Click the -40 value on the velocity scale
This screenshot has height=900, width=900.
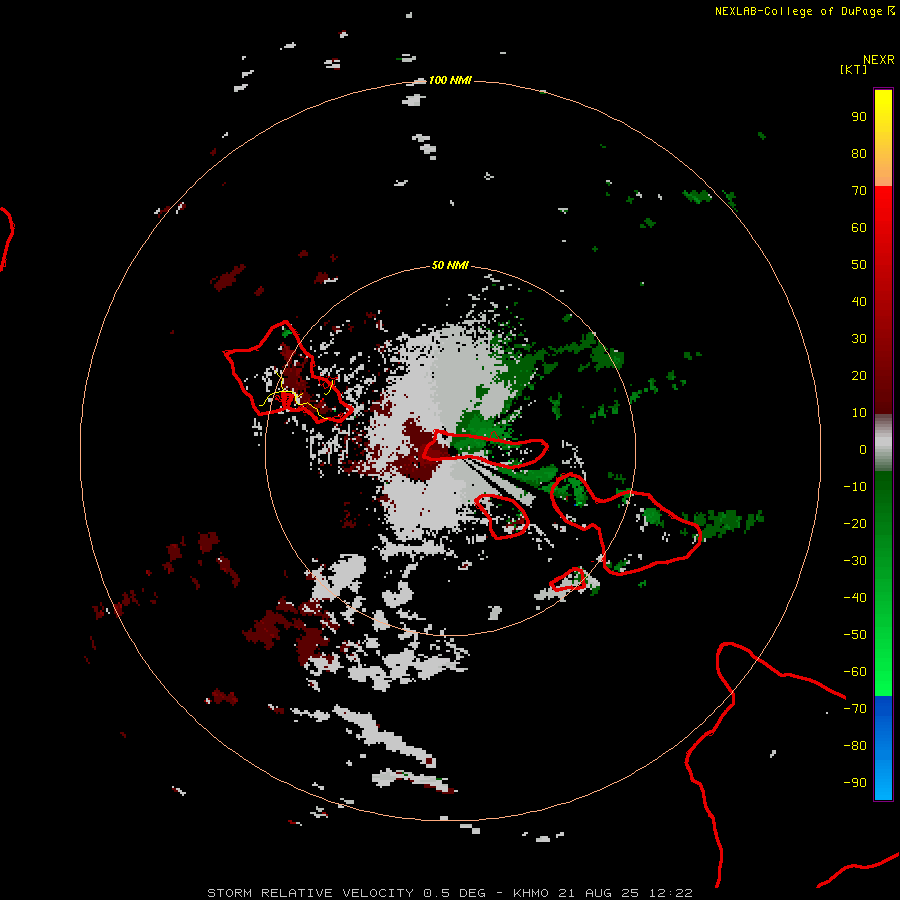(855, 598)
